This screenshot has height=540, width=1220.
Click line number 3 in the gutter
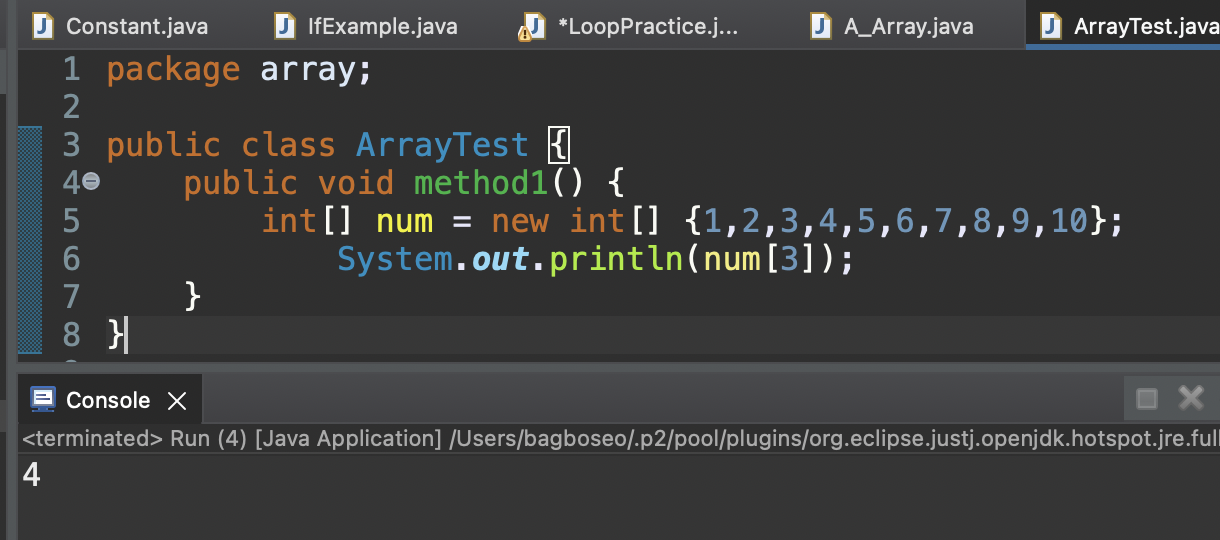(x=71, y=145)
